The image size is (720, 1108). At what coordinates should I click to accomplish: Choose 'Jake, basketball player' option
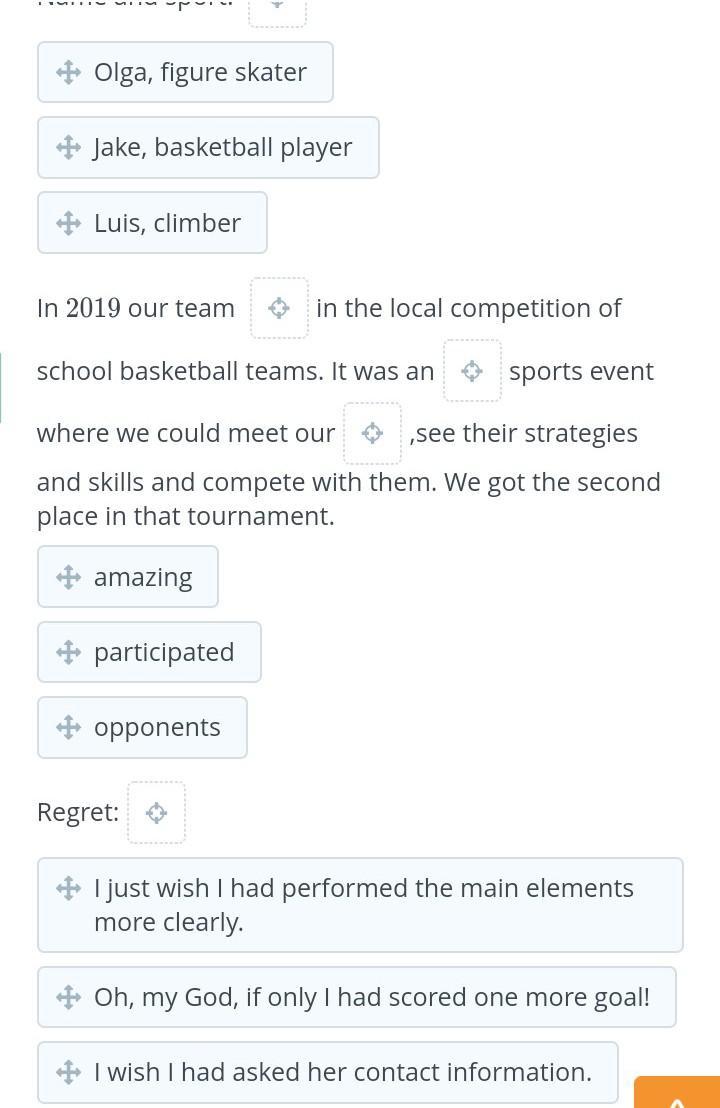[x=222, y=147]
